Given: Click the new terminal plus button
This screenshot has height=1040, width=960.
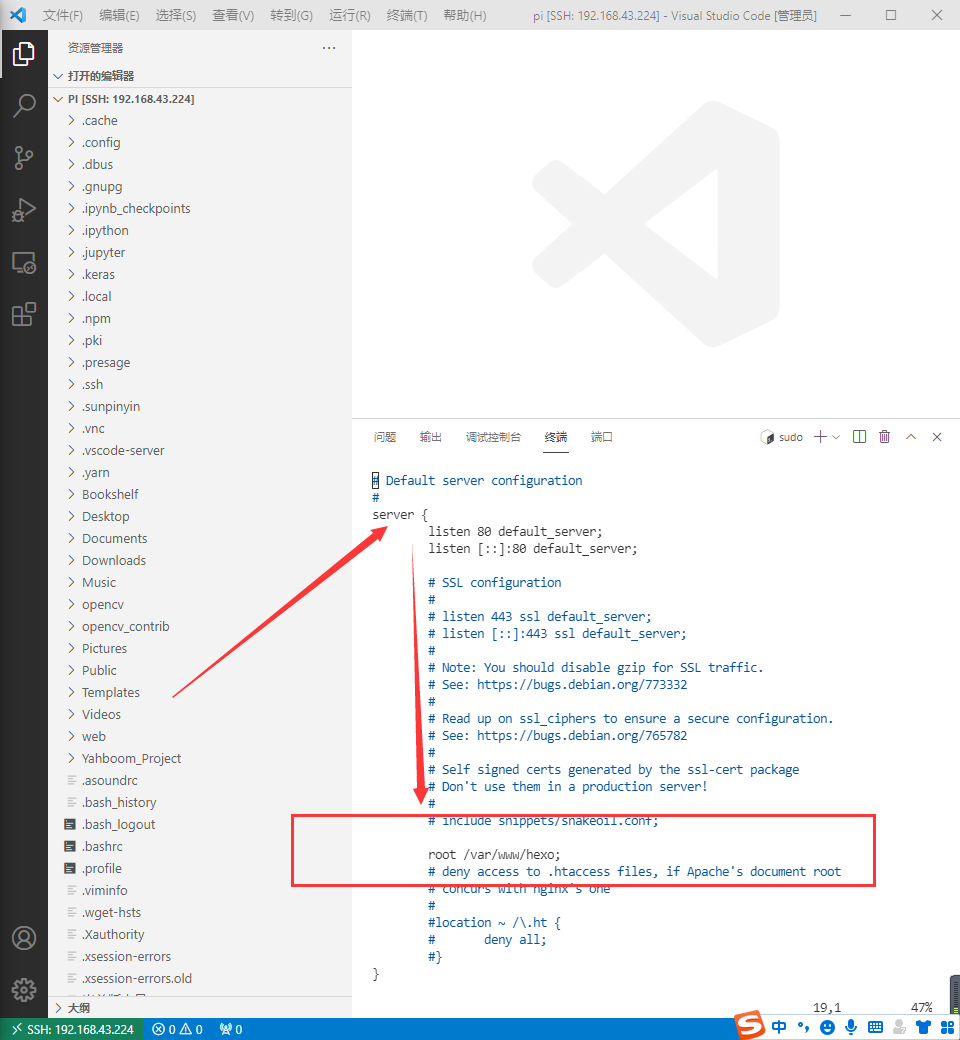Looking at the screenshot, I should [821, 436].
